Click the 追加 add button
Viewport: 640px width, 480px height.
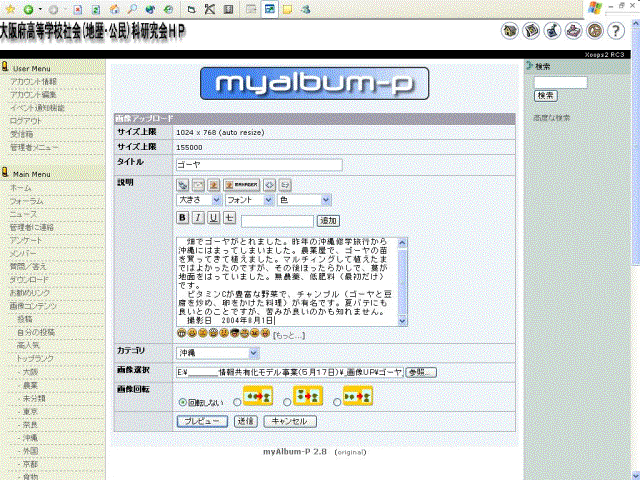[x=328, y=221]
